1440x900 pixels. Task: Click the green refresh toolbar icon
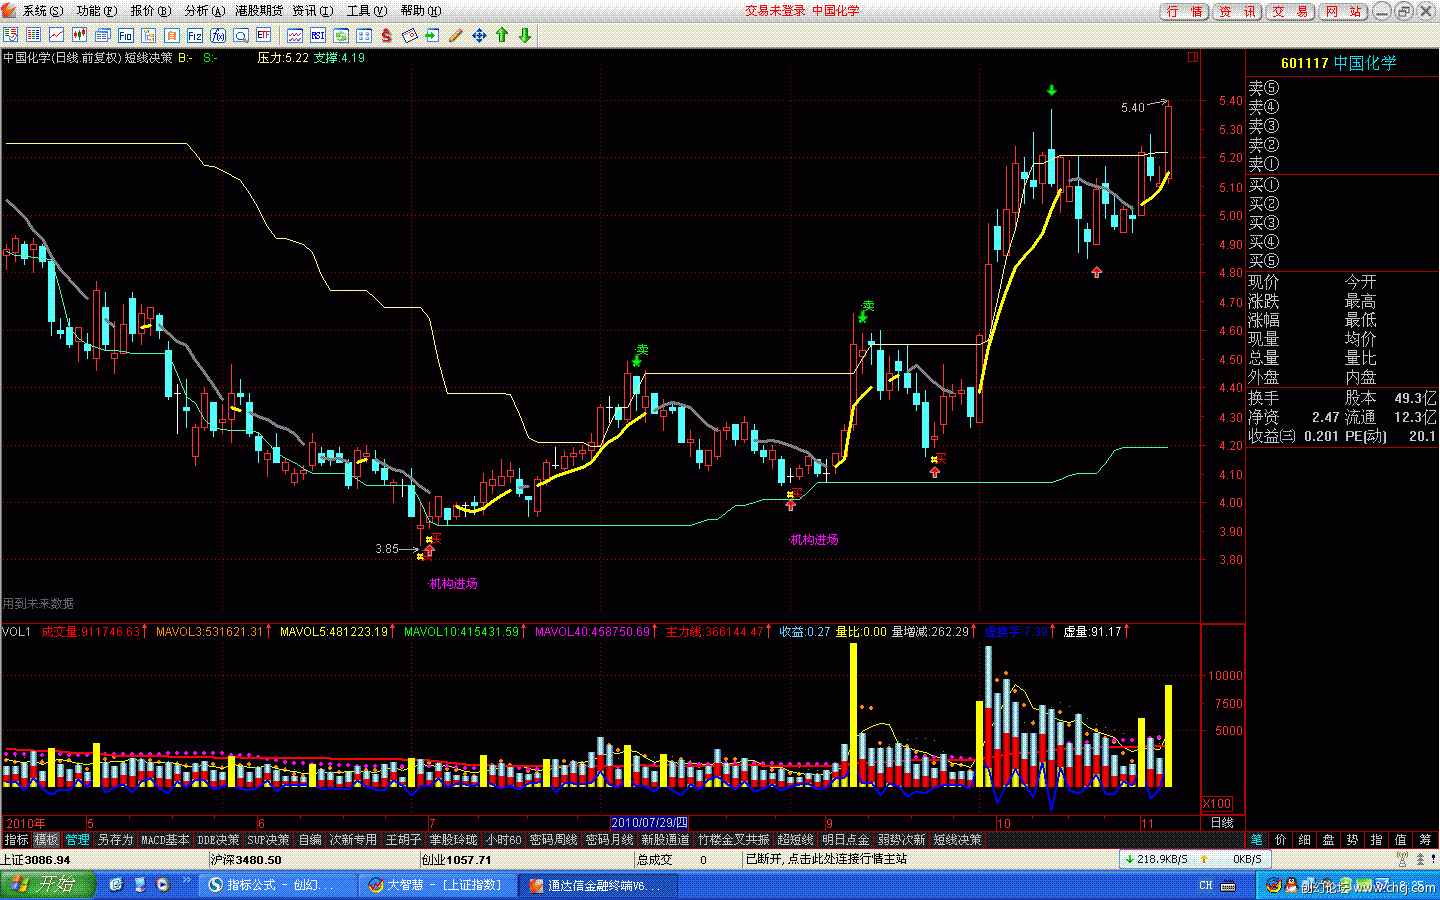pyautogui.click(x=341, y=35)
